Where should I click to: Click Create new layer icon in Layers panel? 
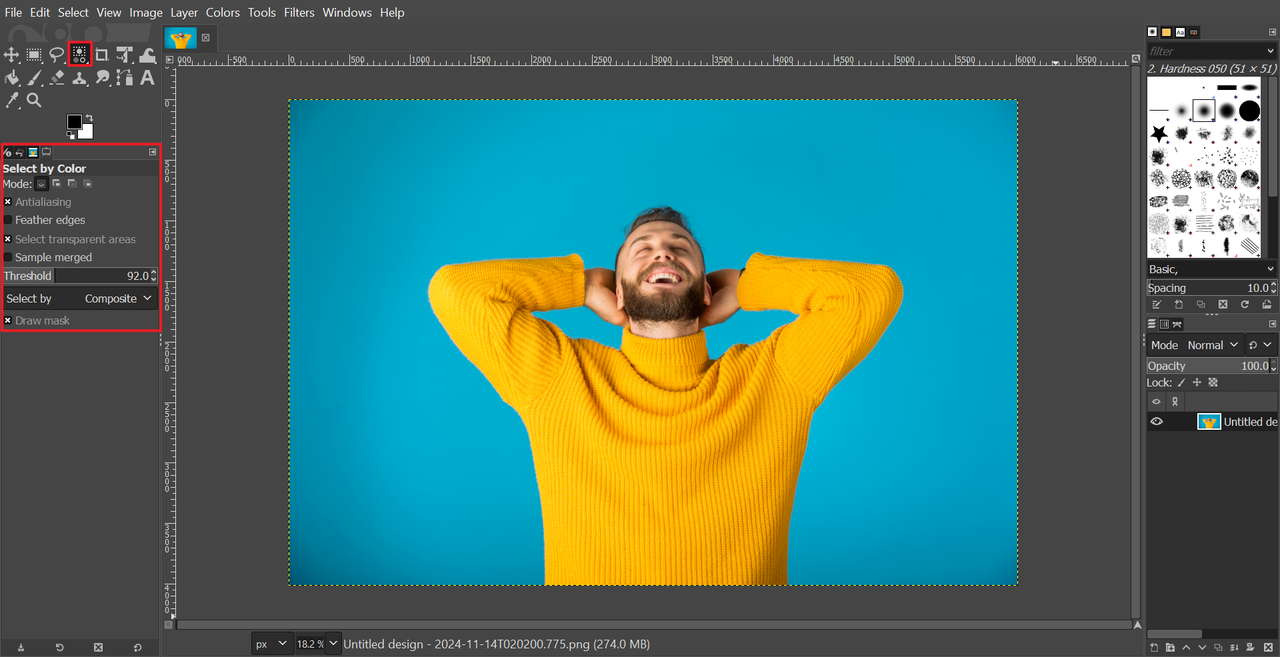click(x=1154, y=649)
